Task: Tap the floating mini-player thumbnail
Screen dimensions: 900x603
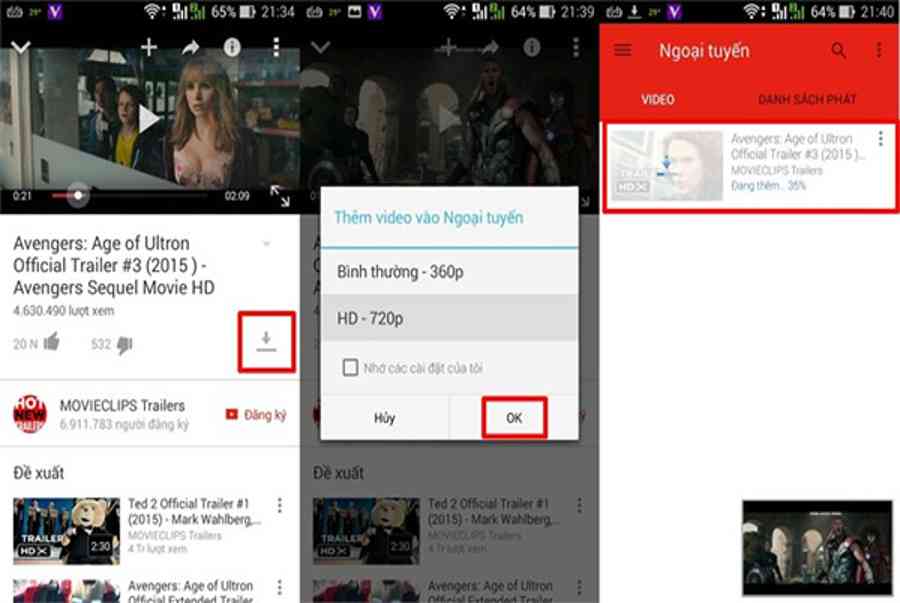Action: [x=817, y=541]
